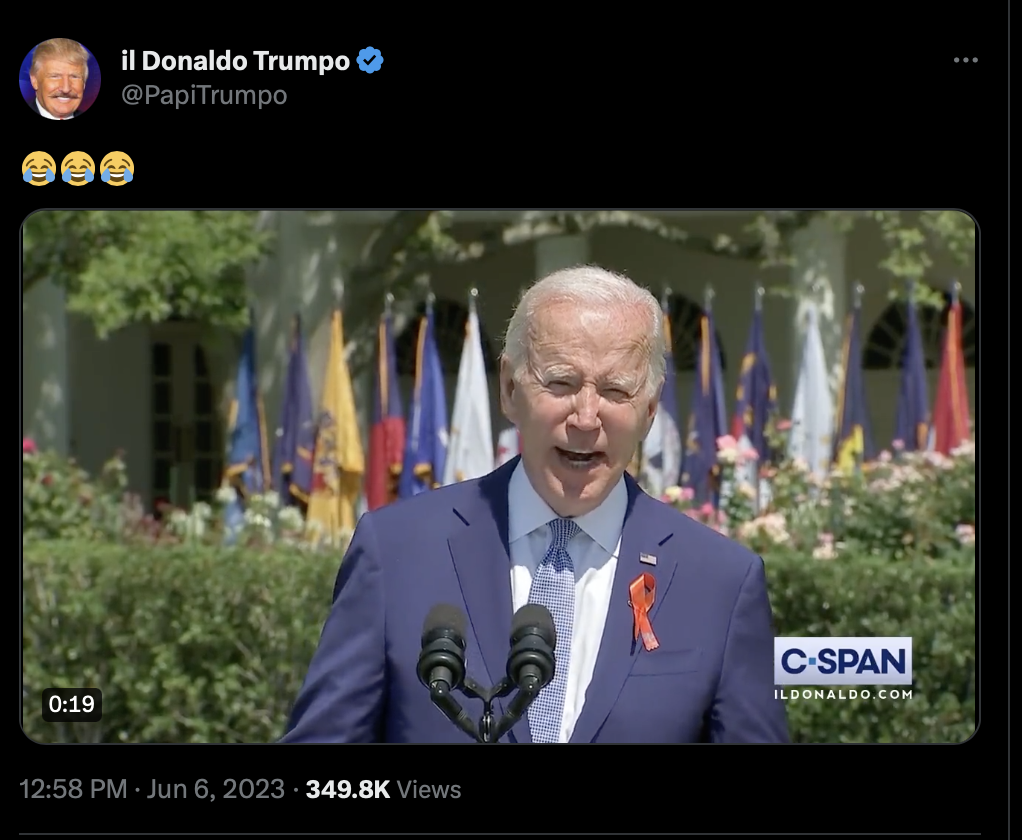
Task: Click the Views label
Action: coord(429,790)
